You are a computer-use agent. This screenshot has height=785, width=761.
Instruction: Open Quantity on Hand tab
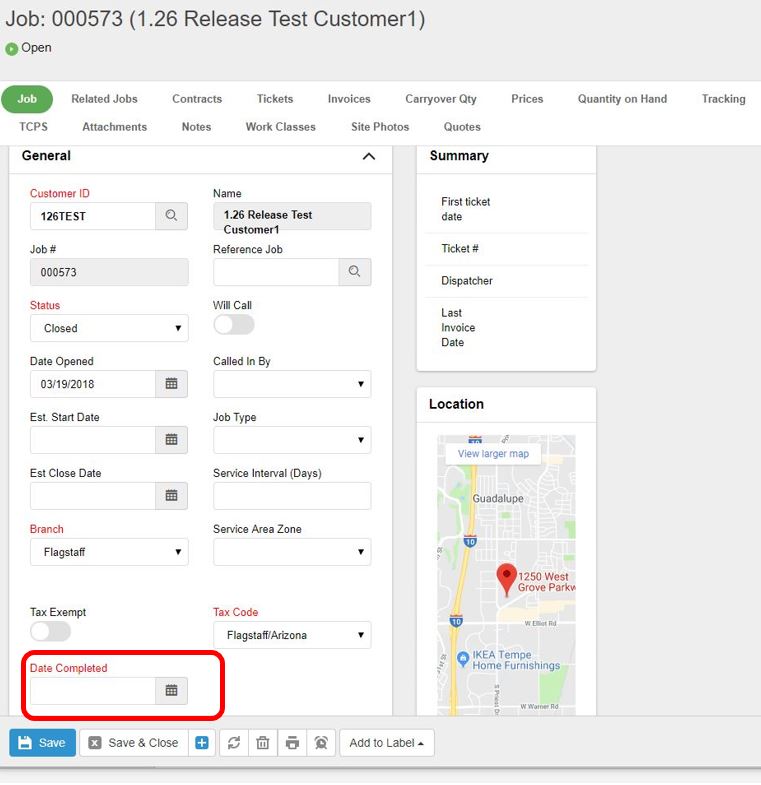point(622,99)
